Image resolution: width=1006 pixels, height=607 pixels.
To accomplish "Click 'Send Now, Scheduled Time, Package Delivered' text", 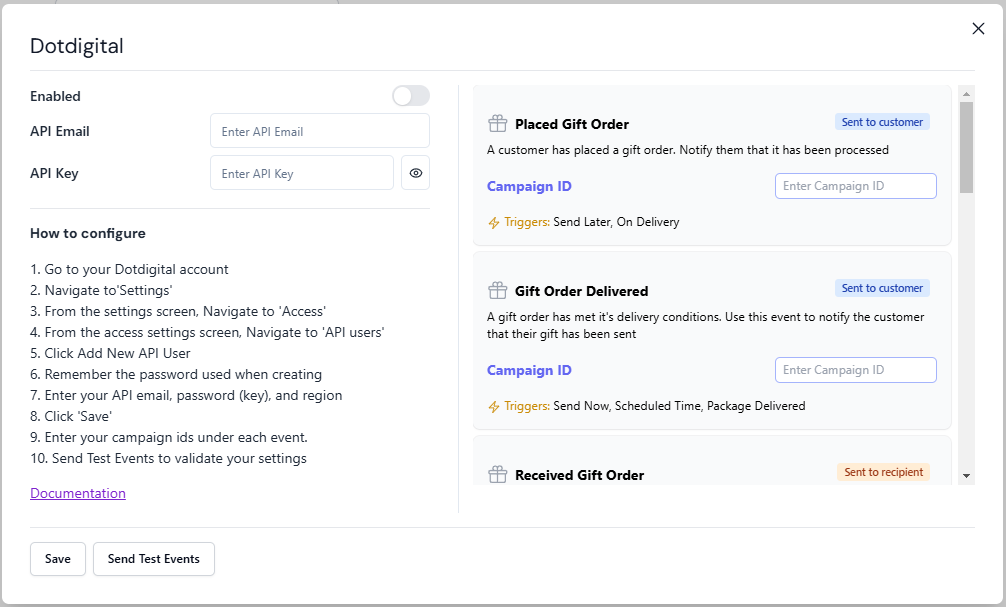I will coord(679,406).
